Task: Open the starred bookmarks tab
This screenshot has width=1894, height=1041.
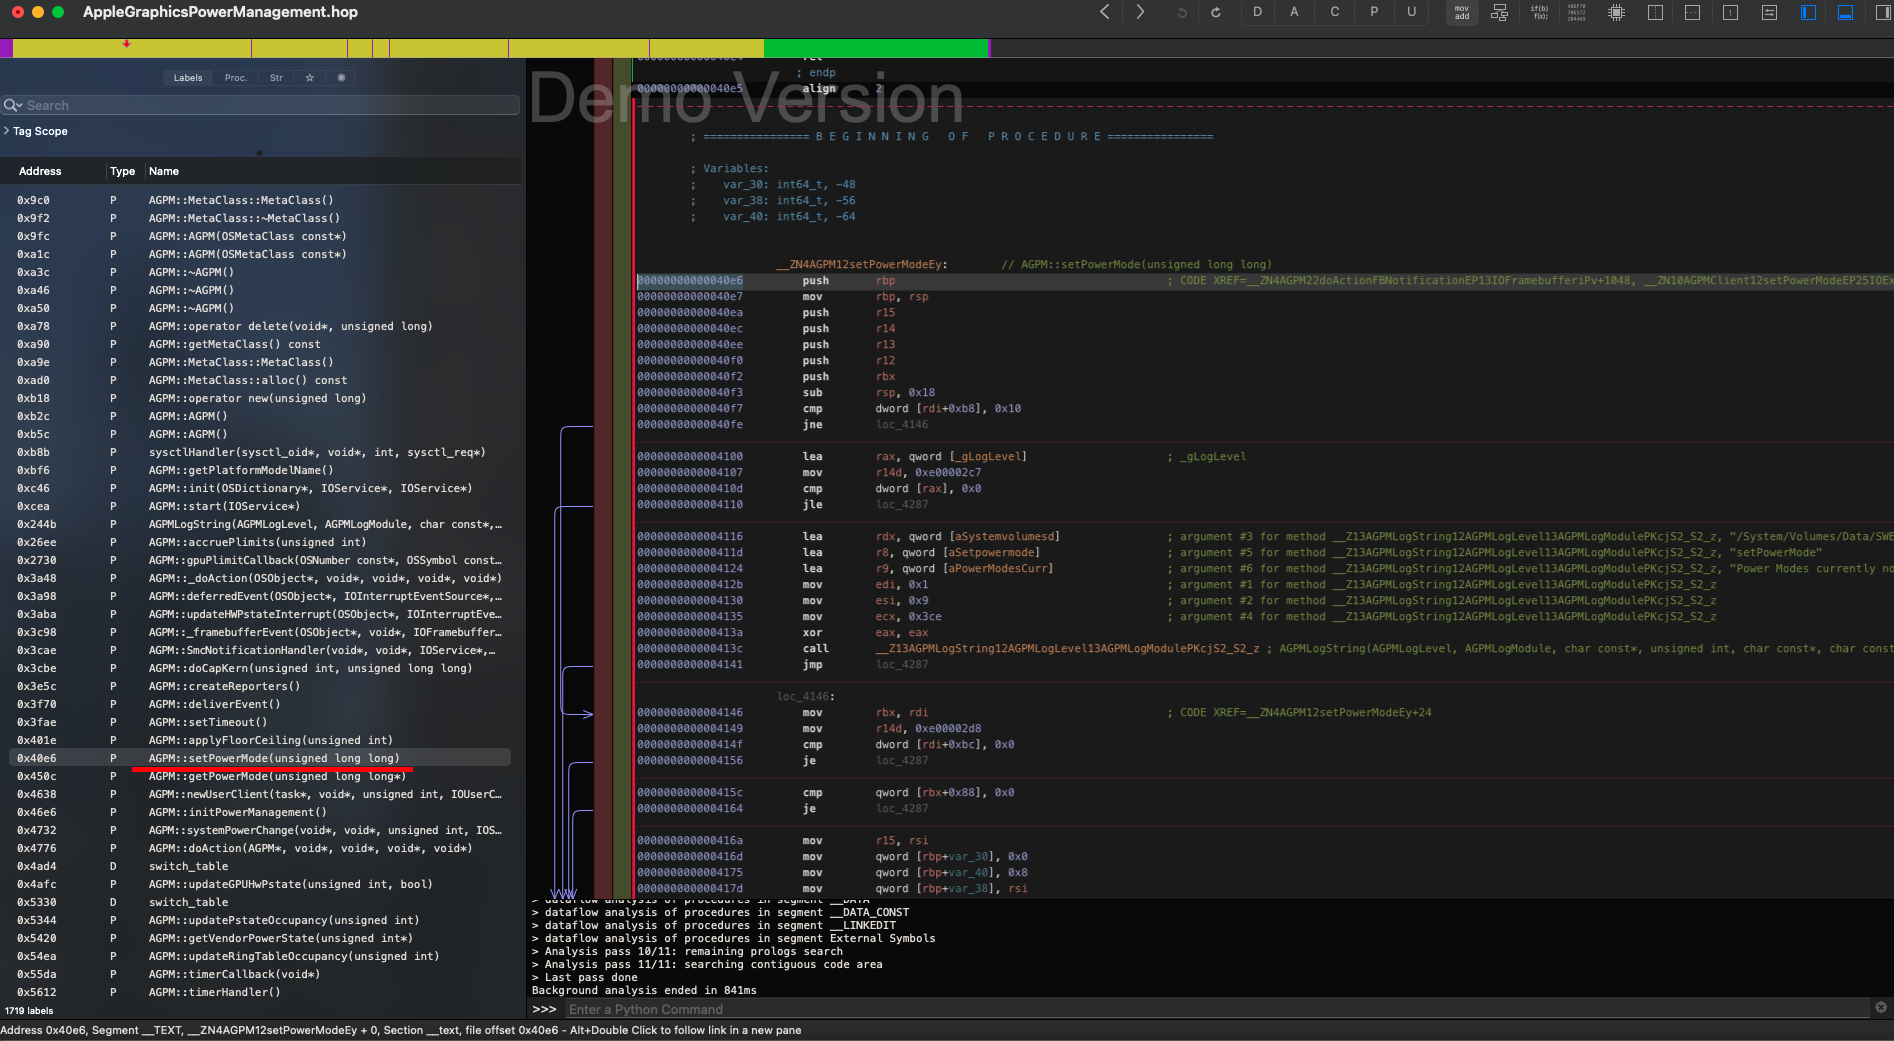Action: pyautogui.click(x=310, y=78)
